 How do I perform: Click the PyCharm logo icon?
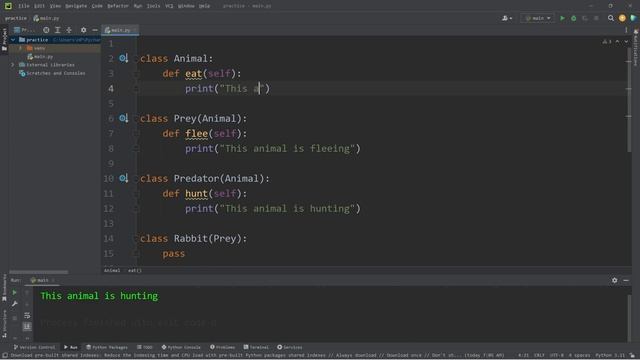click(x=8, y=6)
